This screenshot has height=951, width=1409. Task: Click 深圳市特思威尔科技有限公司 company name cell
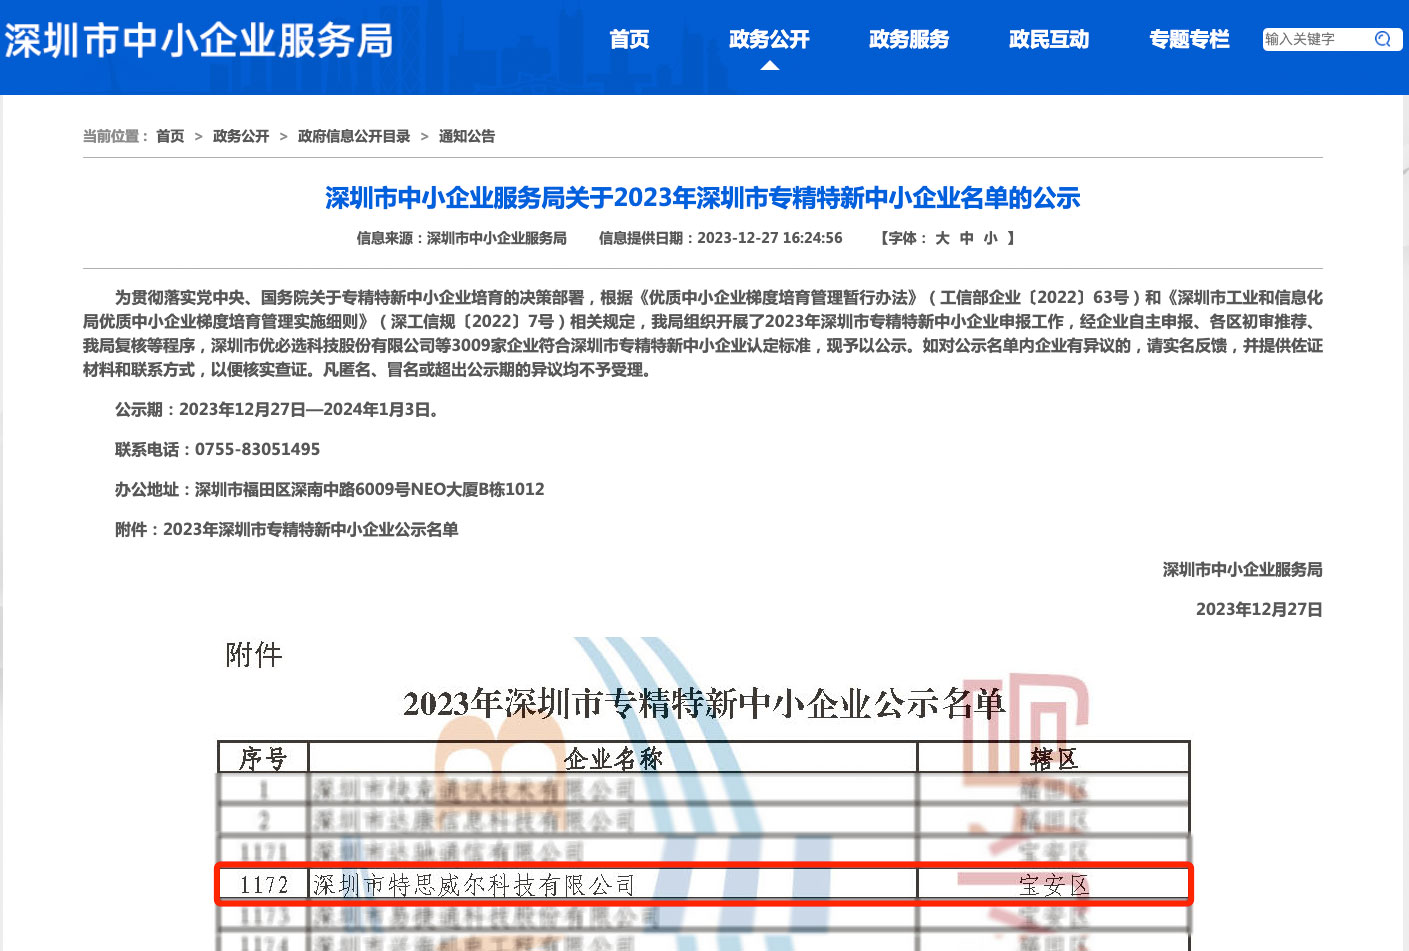pos(613,885)
